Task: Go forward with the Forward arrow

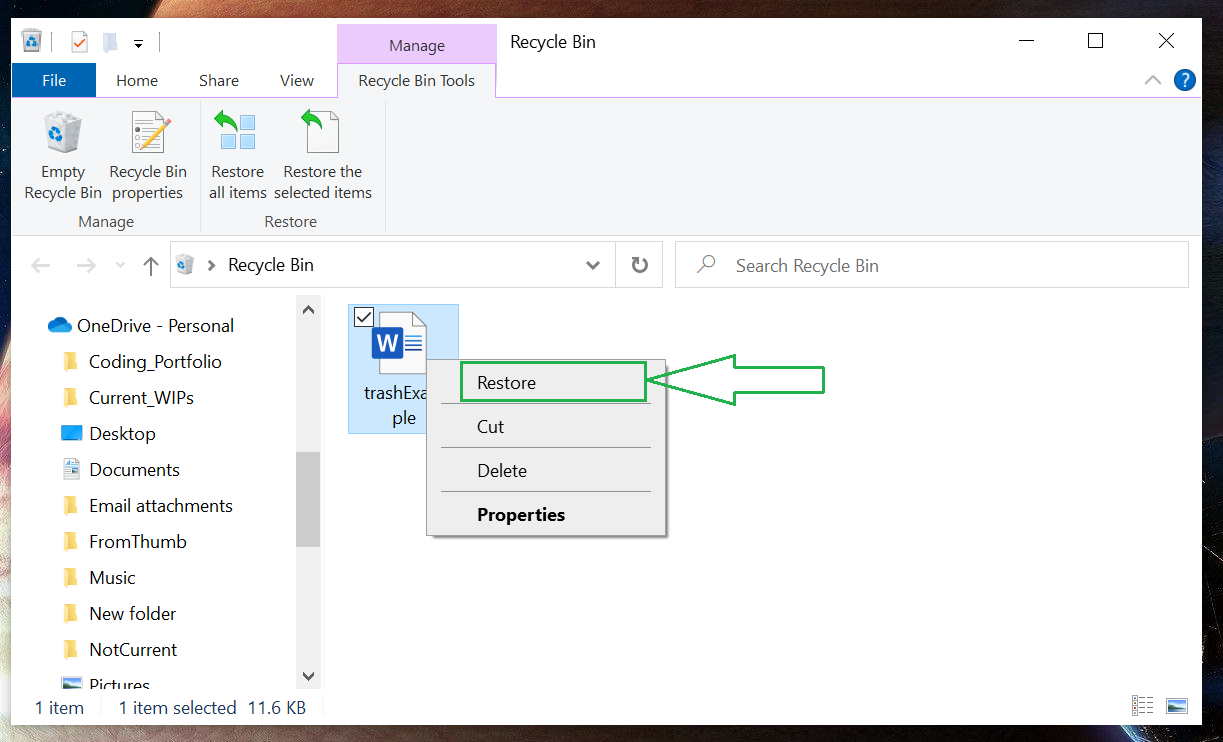Action: click(87, 265)
